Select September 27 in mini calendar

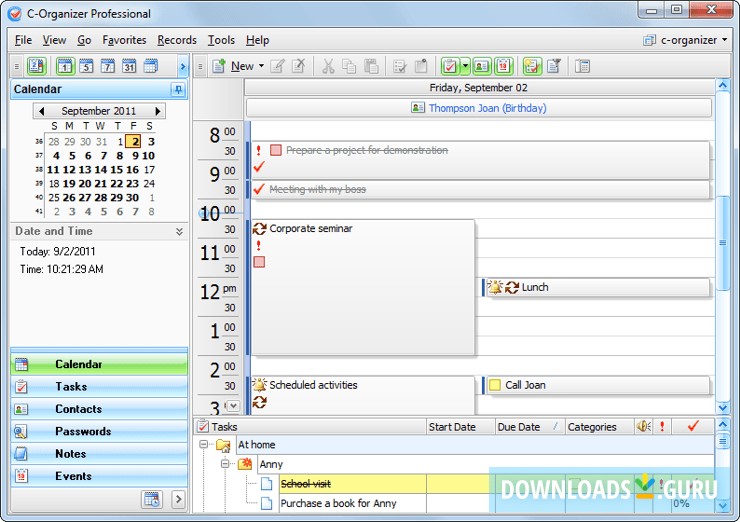pos(85,197)
